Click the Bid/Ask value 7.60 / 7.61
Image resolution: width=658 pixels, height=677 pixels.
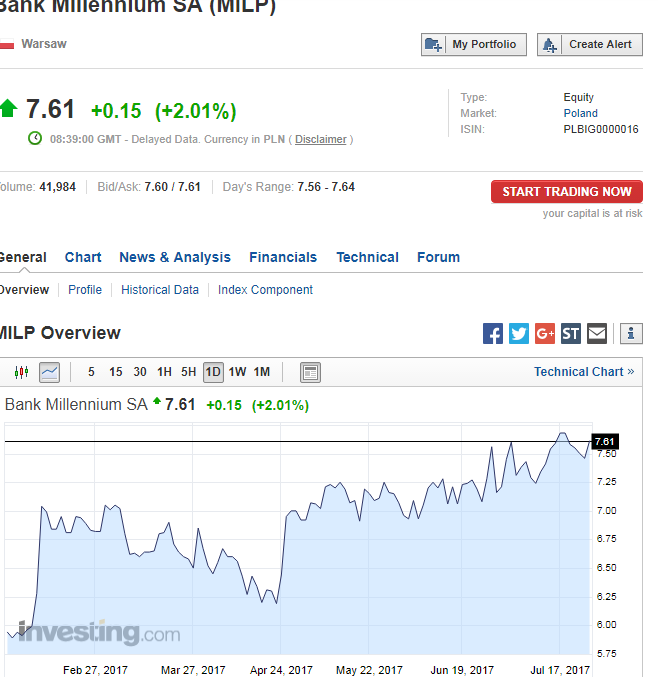tap(172, 187)
